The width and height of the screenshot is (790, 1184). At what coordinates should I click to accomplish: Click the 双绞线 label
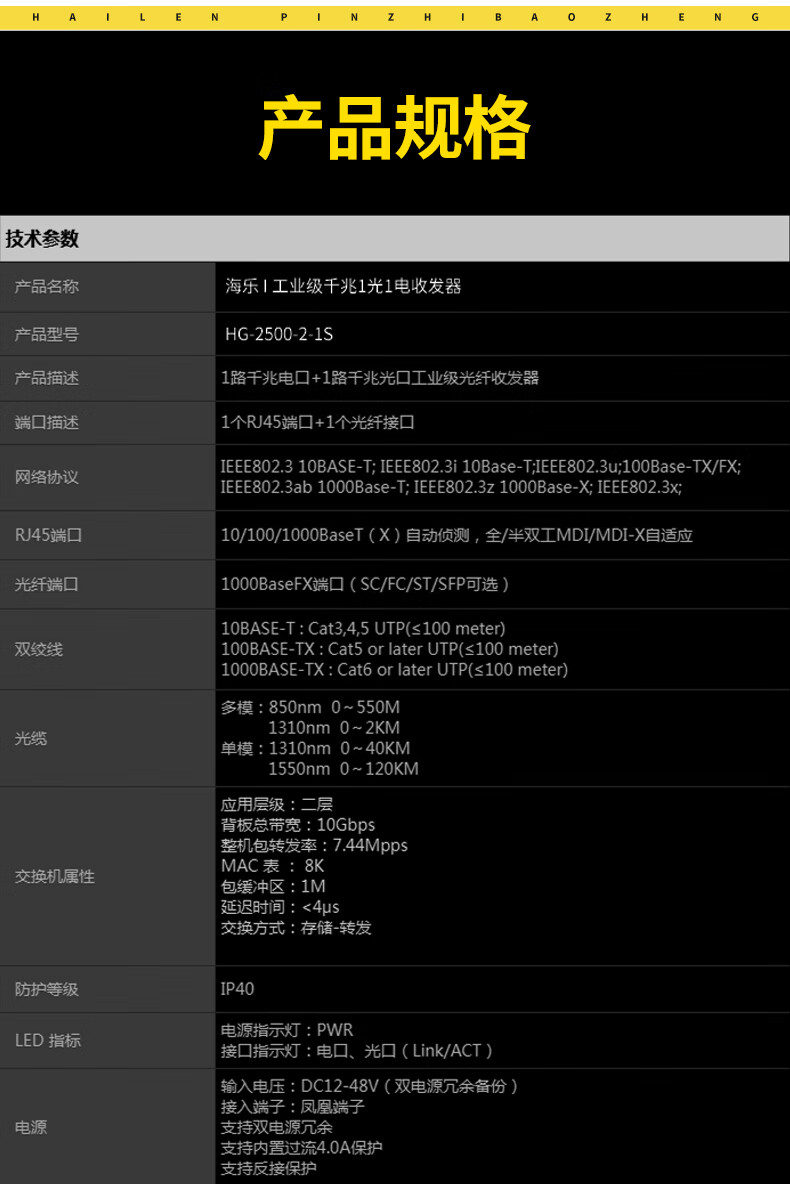(39, 649)
